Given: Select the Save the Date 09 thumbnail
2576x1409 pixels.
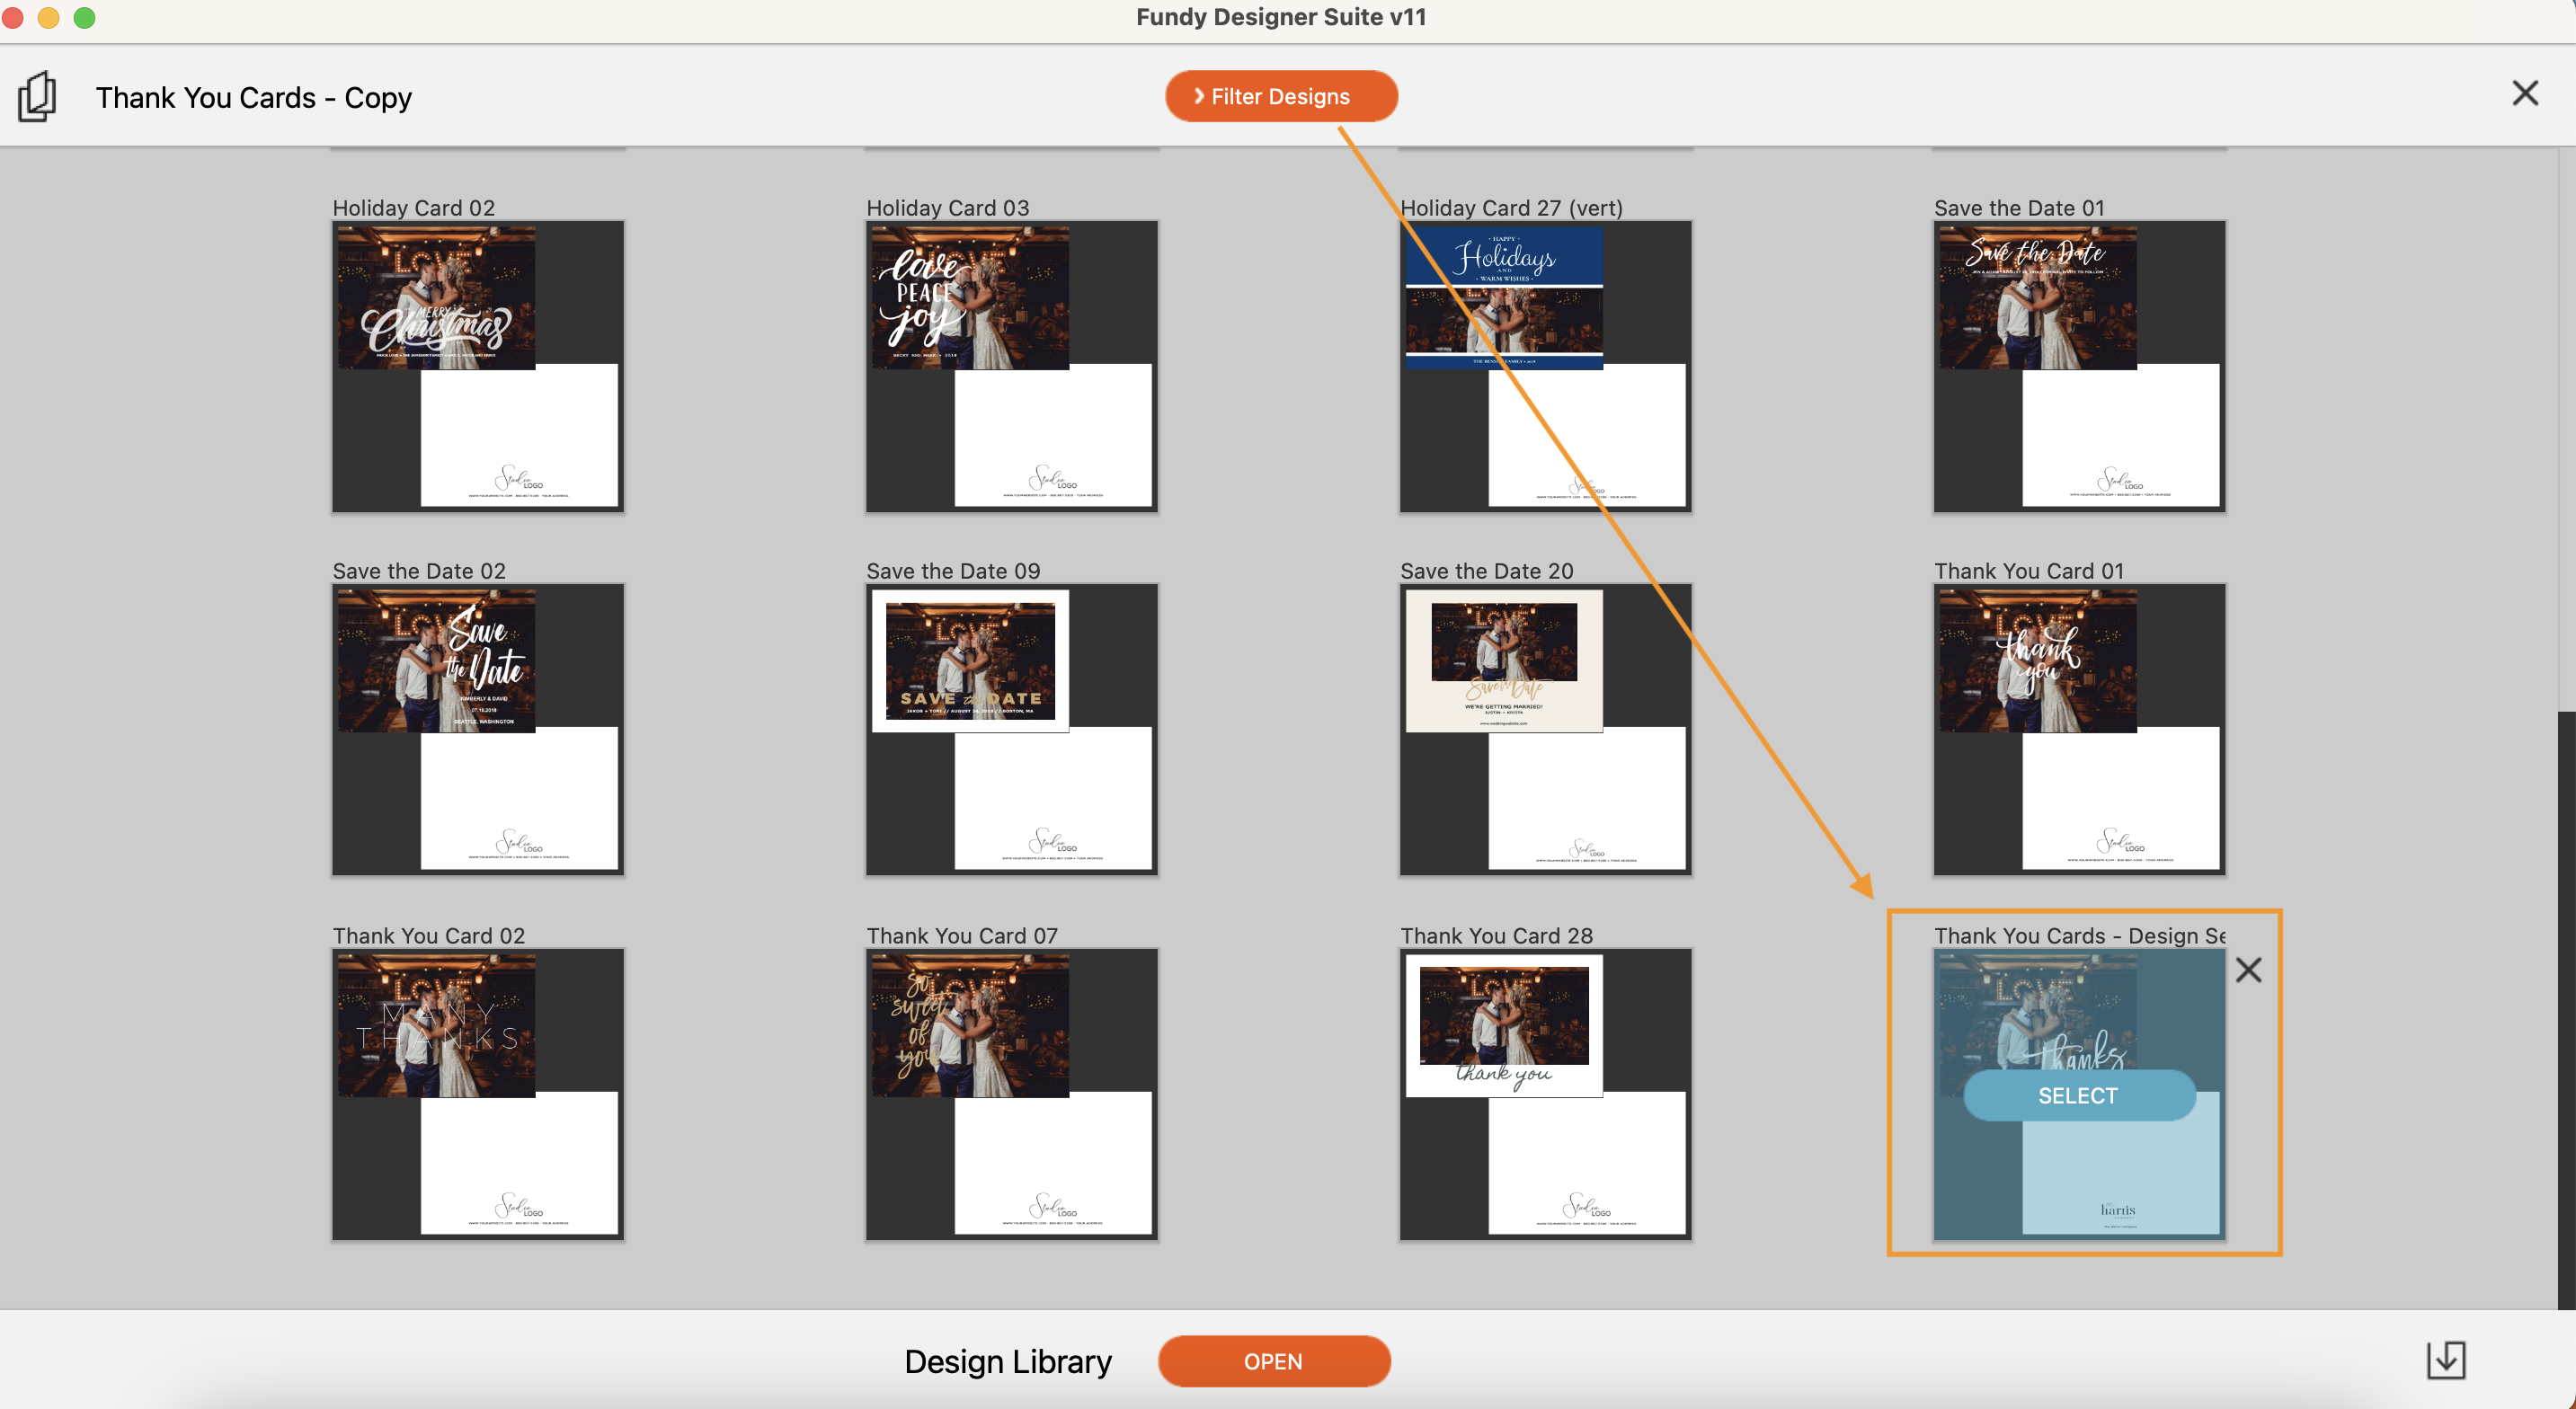Looking at the screenshot, I should 1012,730.
